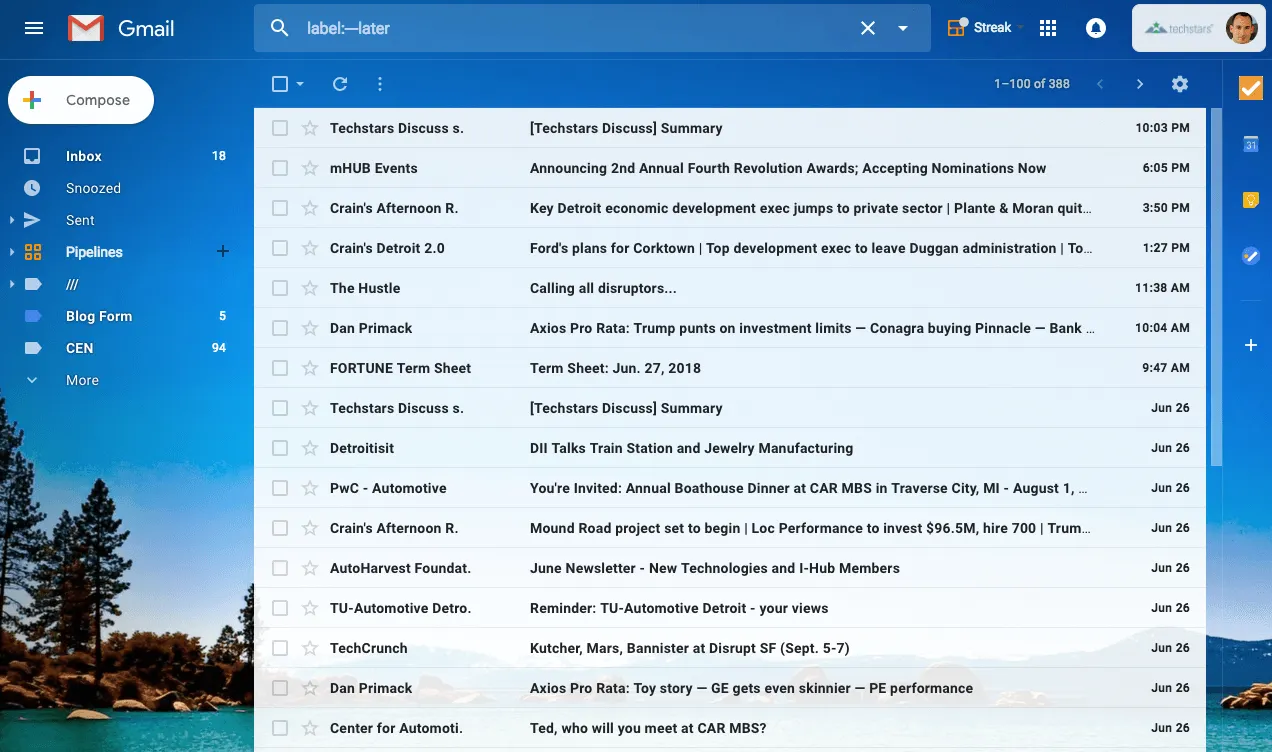Open Google Keep from the side panel
Screen dimensions: 1272x752
pyautogui.click(x=1251, y=200)
